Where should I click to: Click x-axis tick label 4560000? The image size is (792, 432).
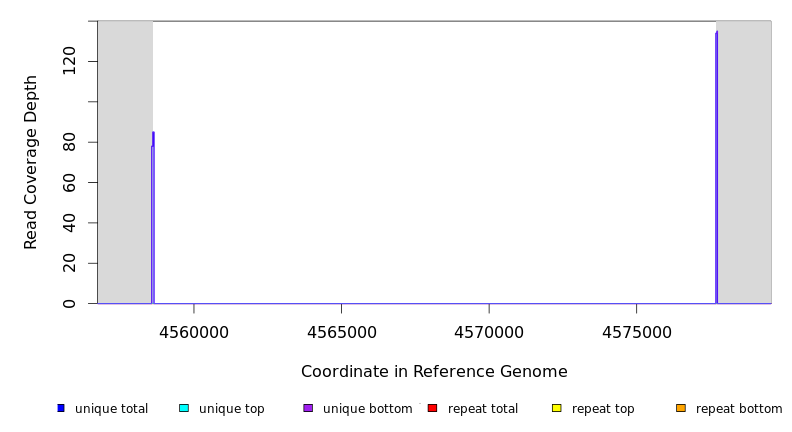pos(194,332)
